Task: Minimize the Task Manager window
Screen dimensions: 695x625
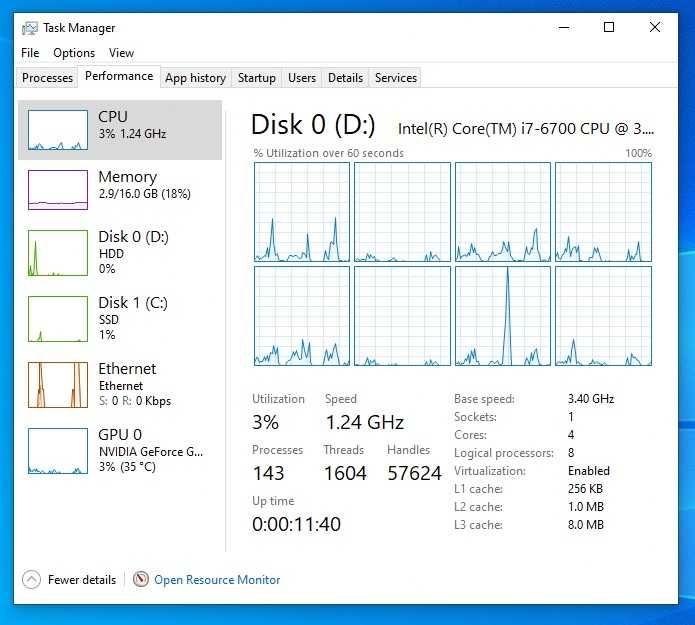Action: click(564, 27)
